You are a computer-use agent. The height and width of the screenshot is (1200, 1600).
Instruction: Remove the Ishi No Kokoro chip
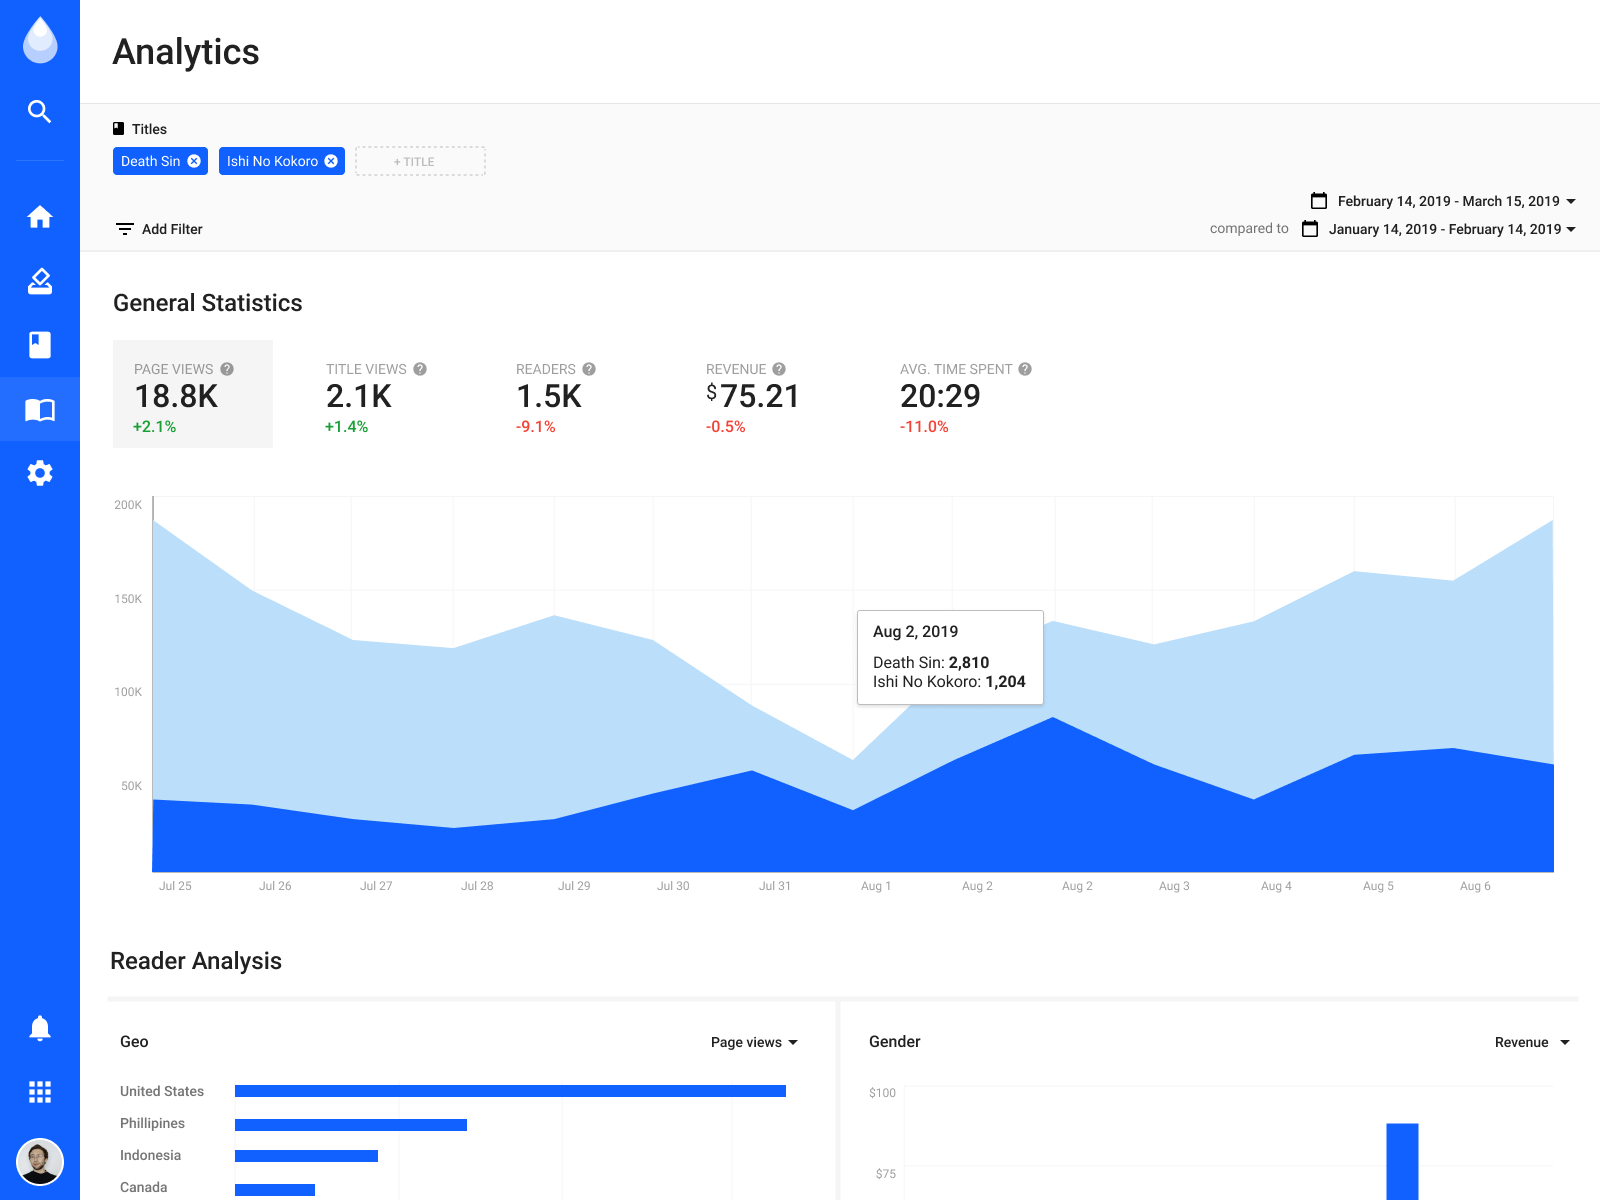coord(331,161)
